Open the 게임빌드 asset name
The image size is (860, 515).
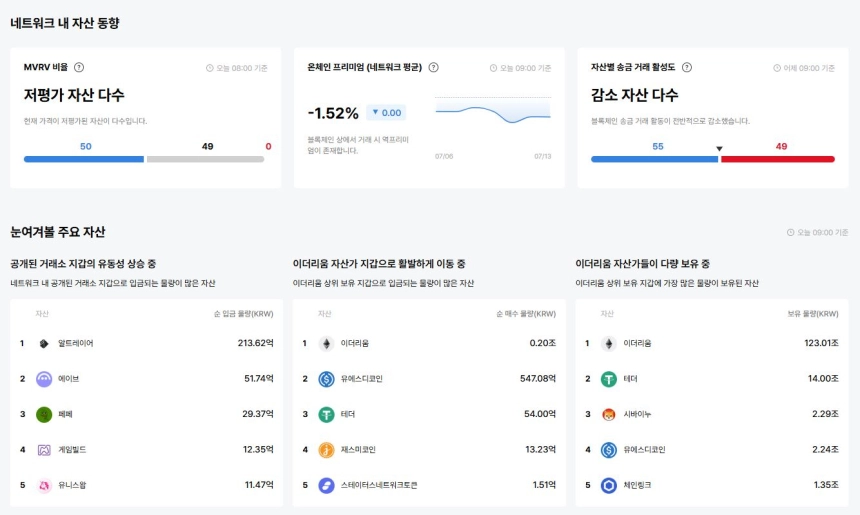click(72, 450)
